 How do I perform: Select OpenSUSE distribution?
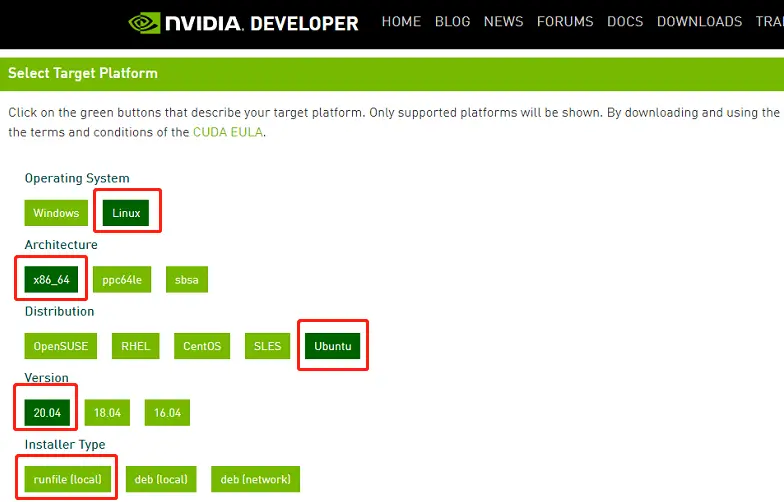pos(60,346)
